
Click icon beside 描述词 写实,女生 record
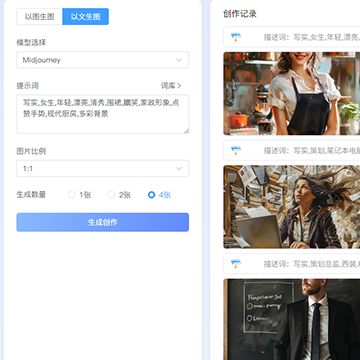point(236,37)
